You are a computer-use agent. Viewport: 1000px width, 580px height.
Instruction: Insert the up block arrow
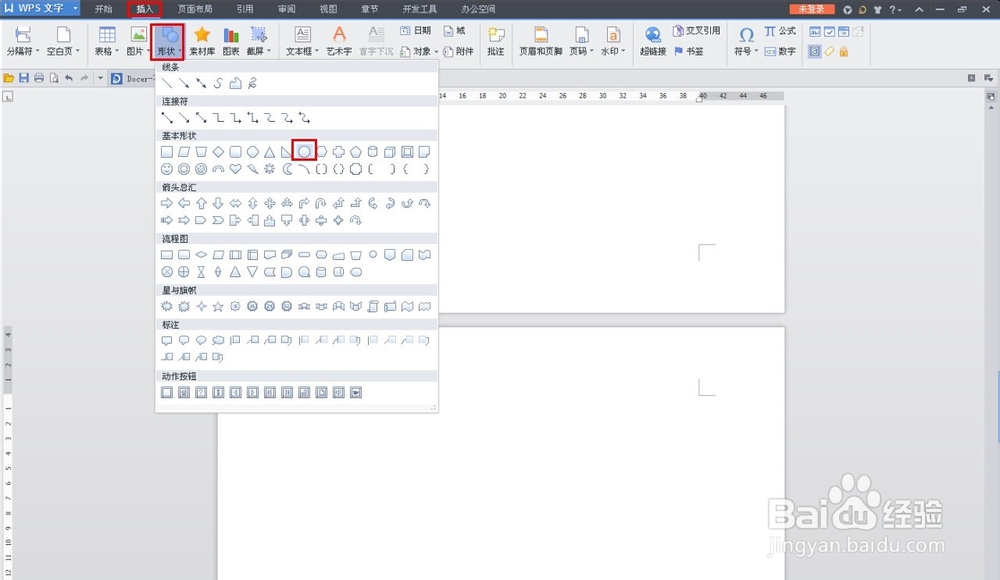click(x=201, y=203)
